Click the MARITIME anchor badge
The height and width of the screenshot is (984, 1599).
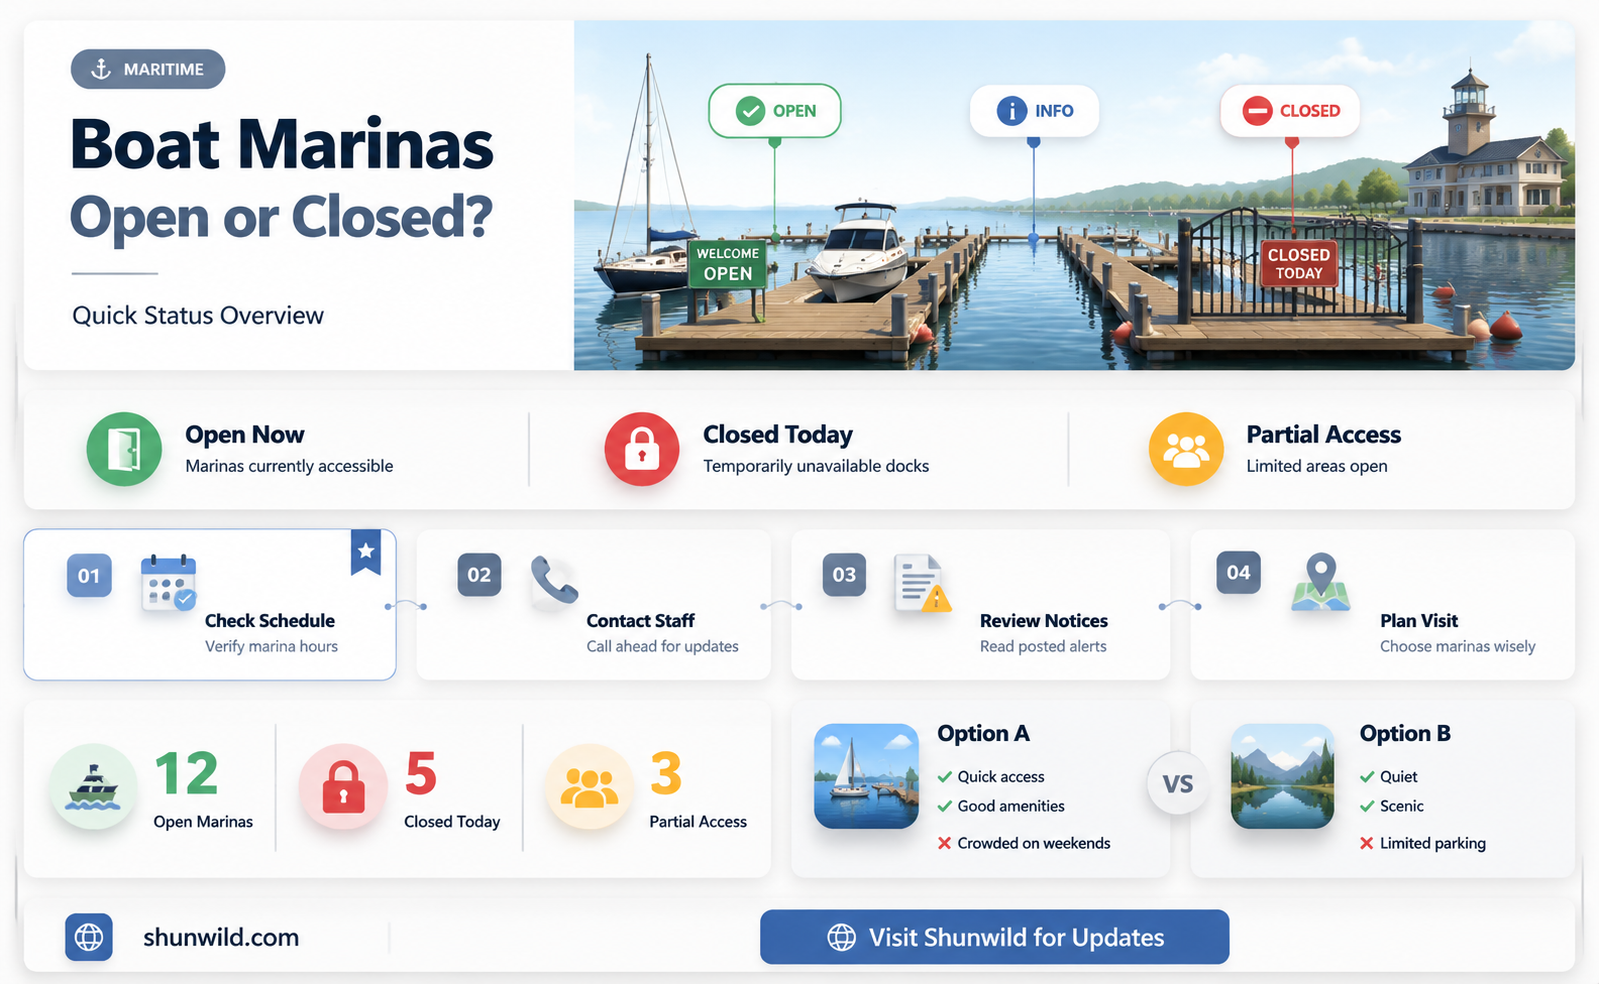pos(148,69)
